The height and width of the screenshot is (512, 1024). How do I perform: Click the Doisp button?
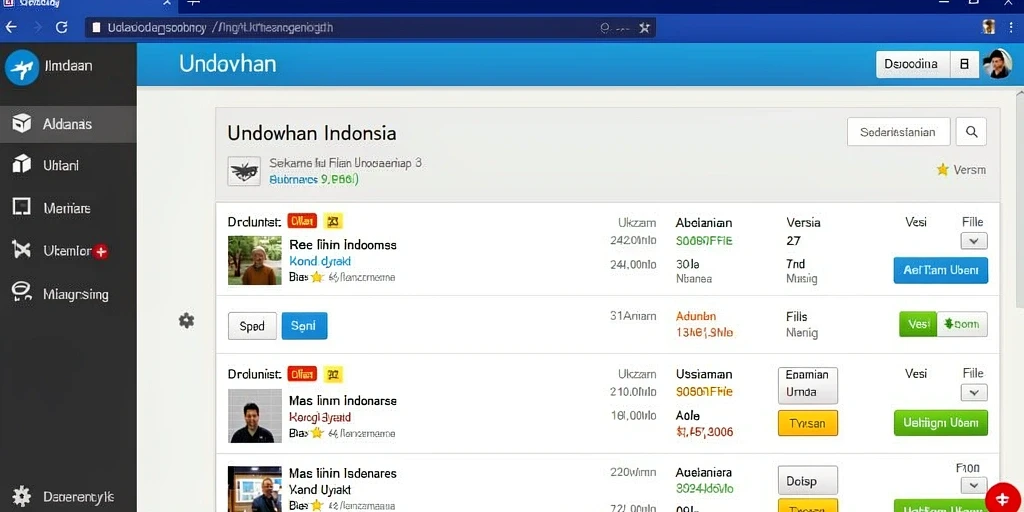click(807, 481)
